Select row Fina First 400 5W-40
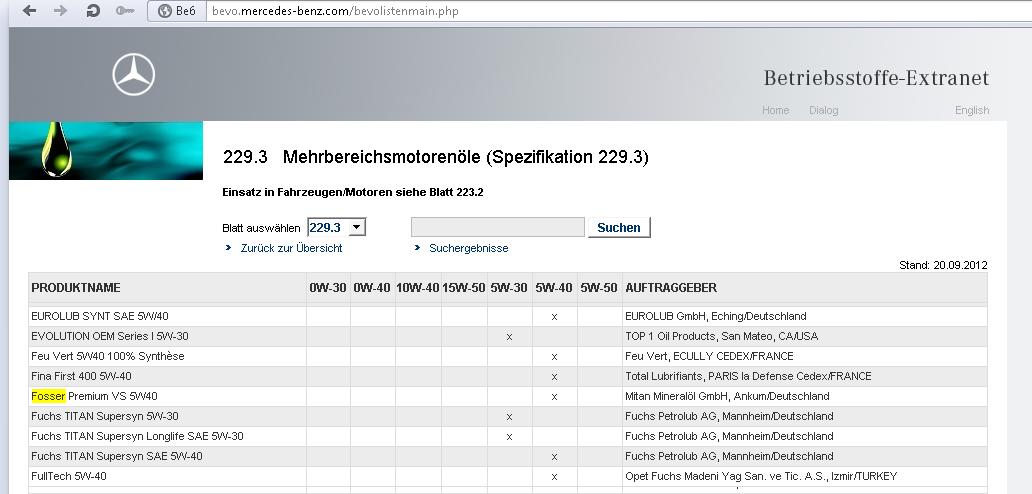 coord(507,376)
